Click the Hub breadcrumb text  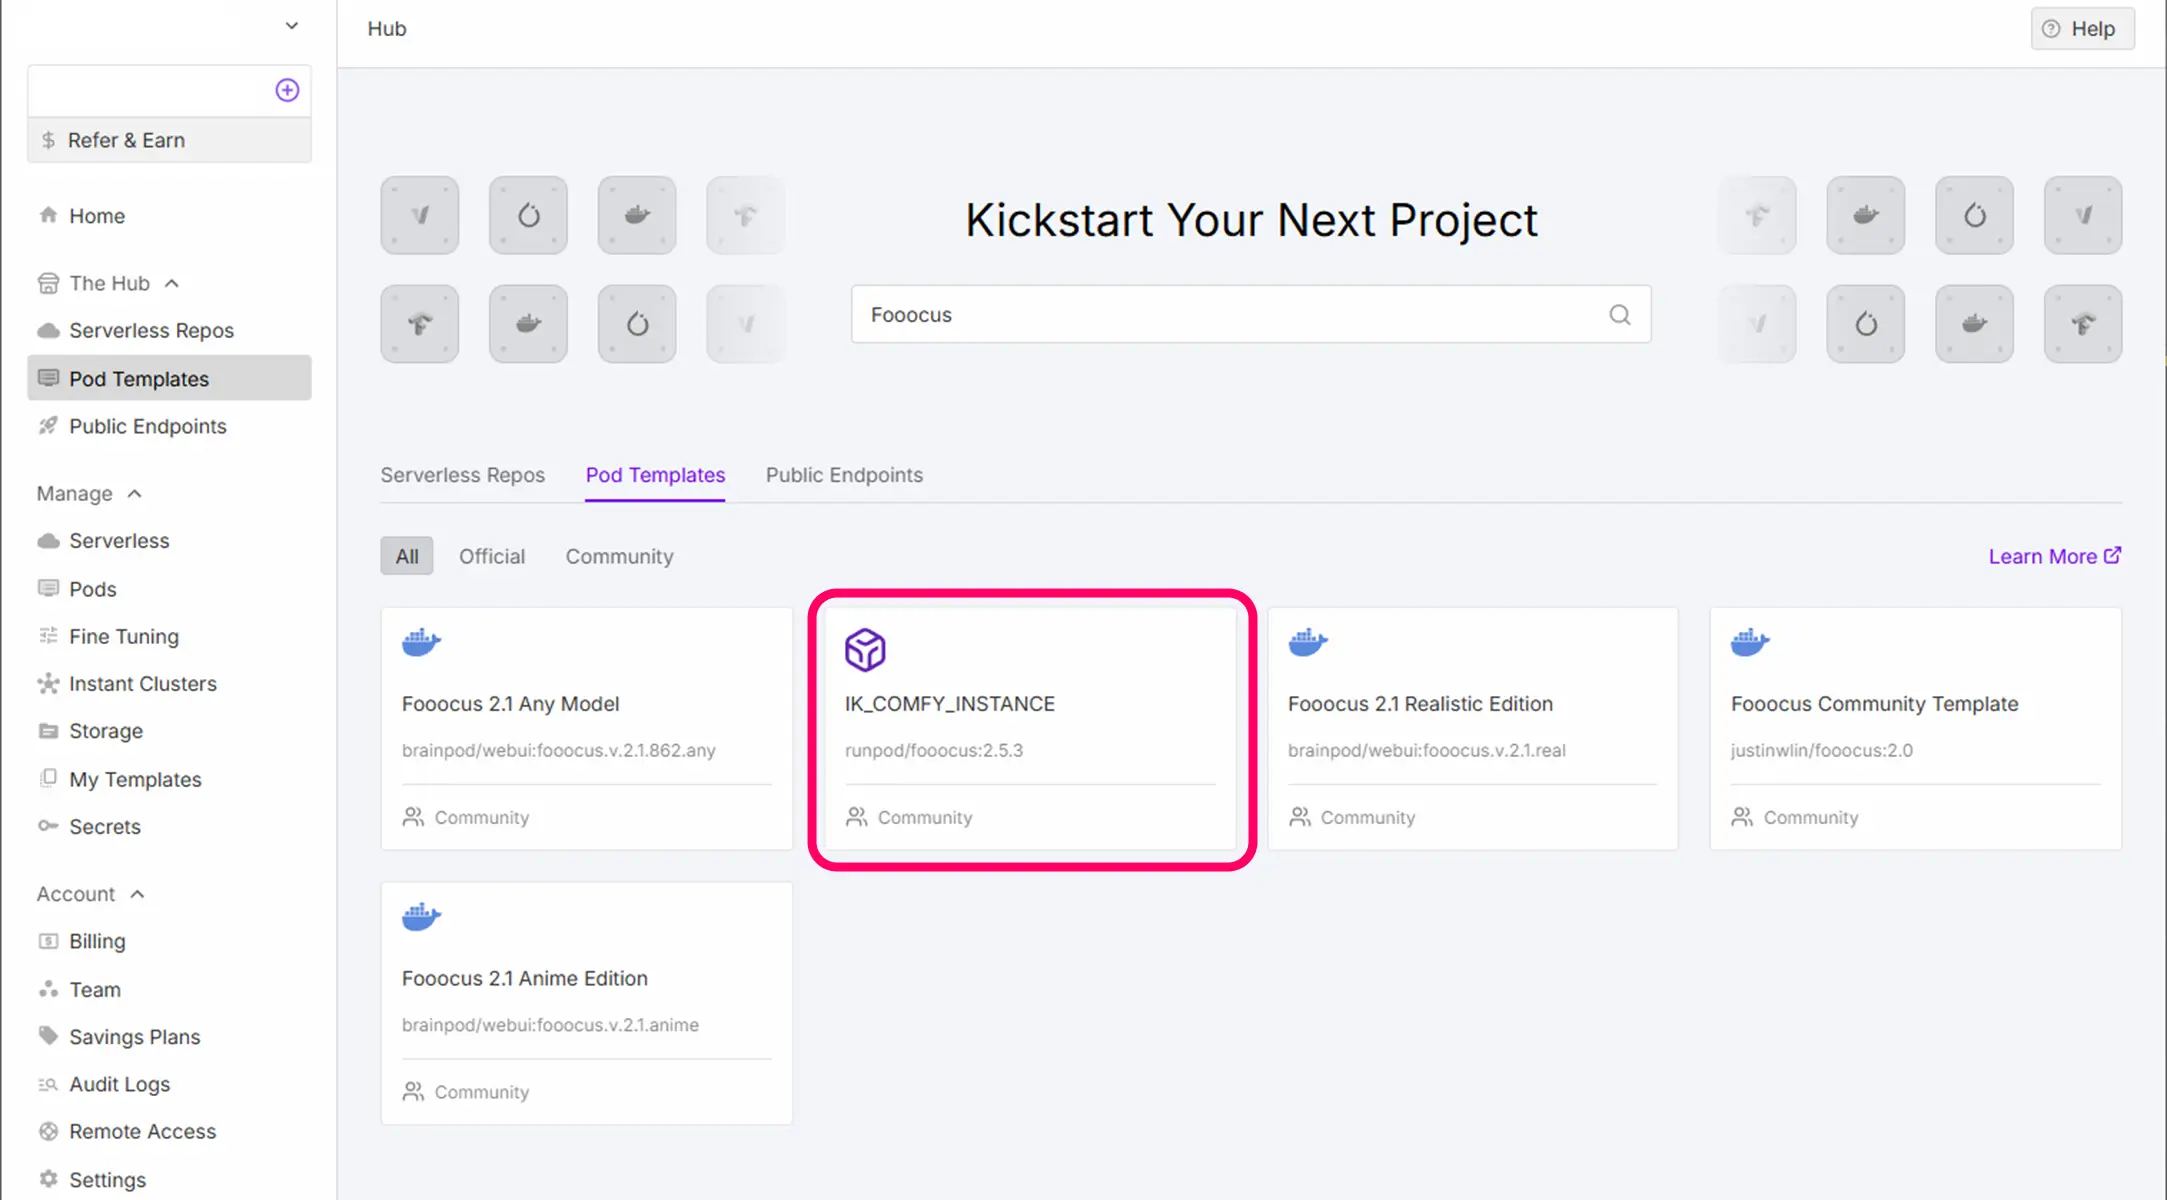click(386, 29)
